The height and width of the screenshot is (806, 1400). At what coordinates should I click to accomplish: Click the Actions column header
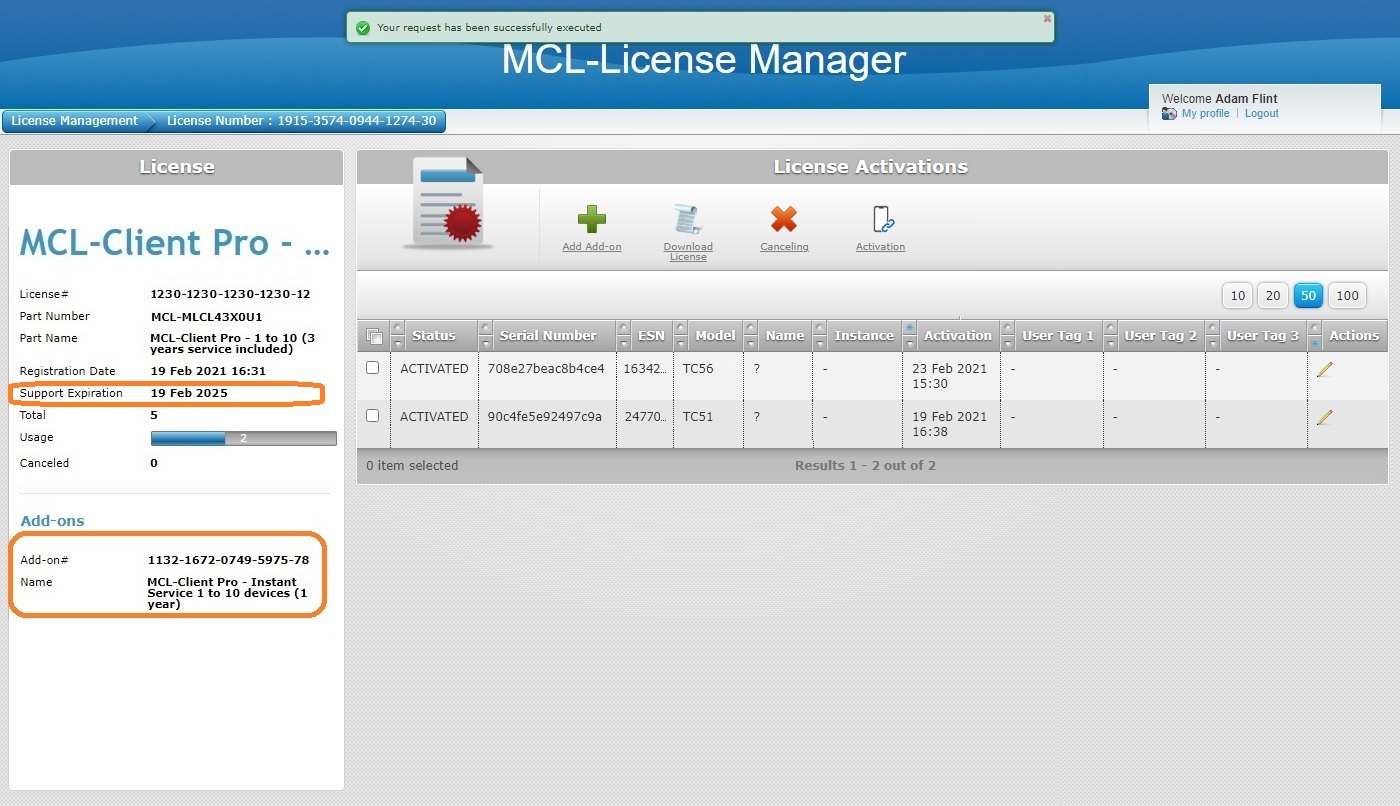tap(1354, 336)
